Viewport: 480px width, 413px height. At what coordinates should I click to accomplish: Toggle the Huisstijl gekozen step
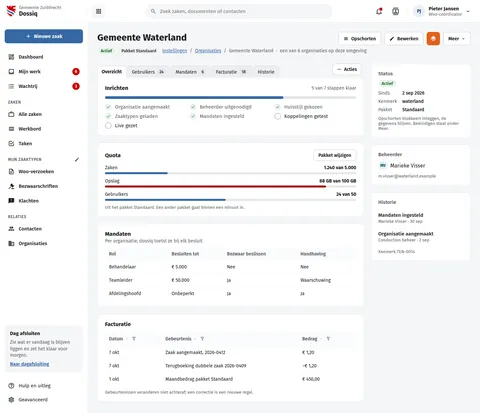click(x=277, y=107)
